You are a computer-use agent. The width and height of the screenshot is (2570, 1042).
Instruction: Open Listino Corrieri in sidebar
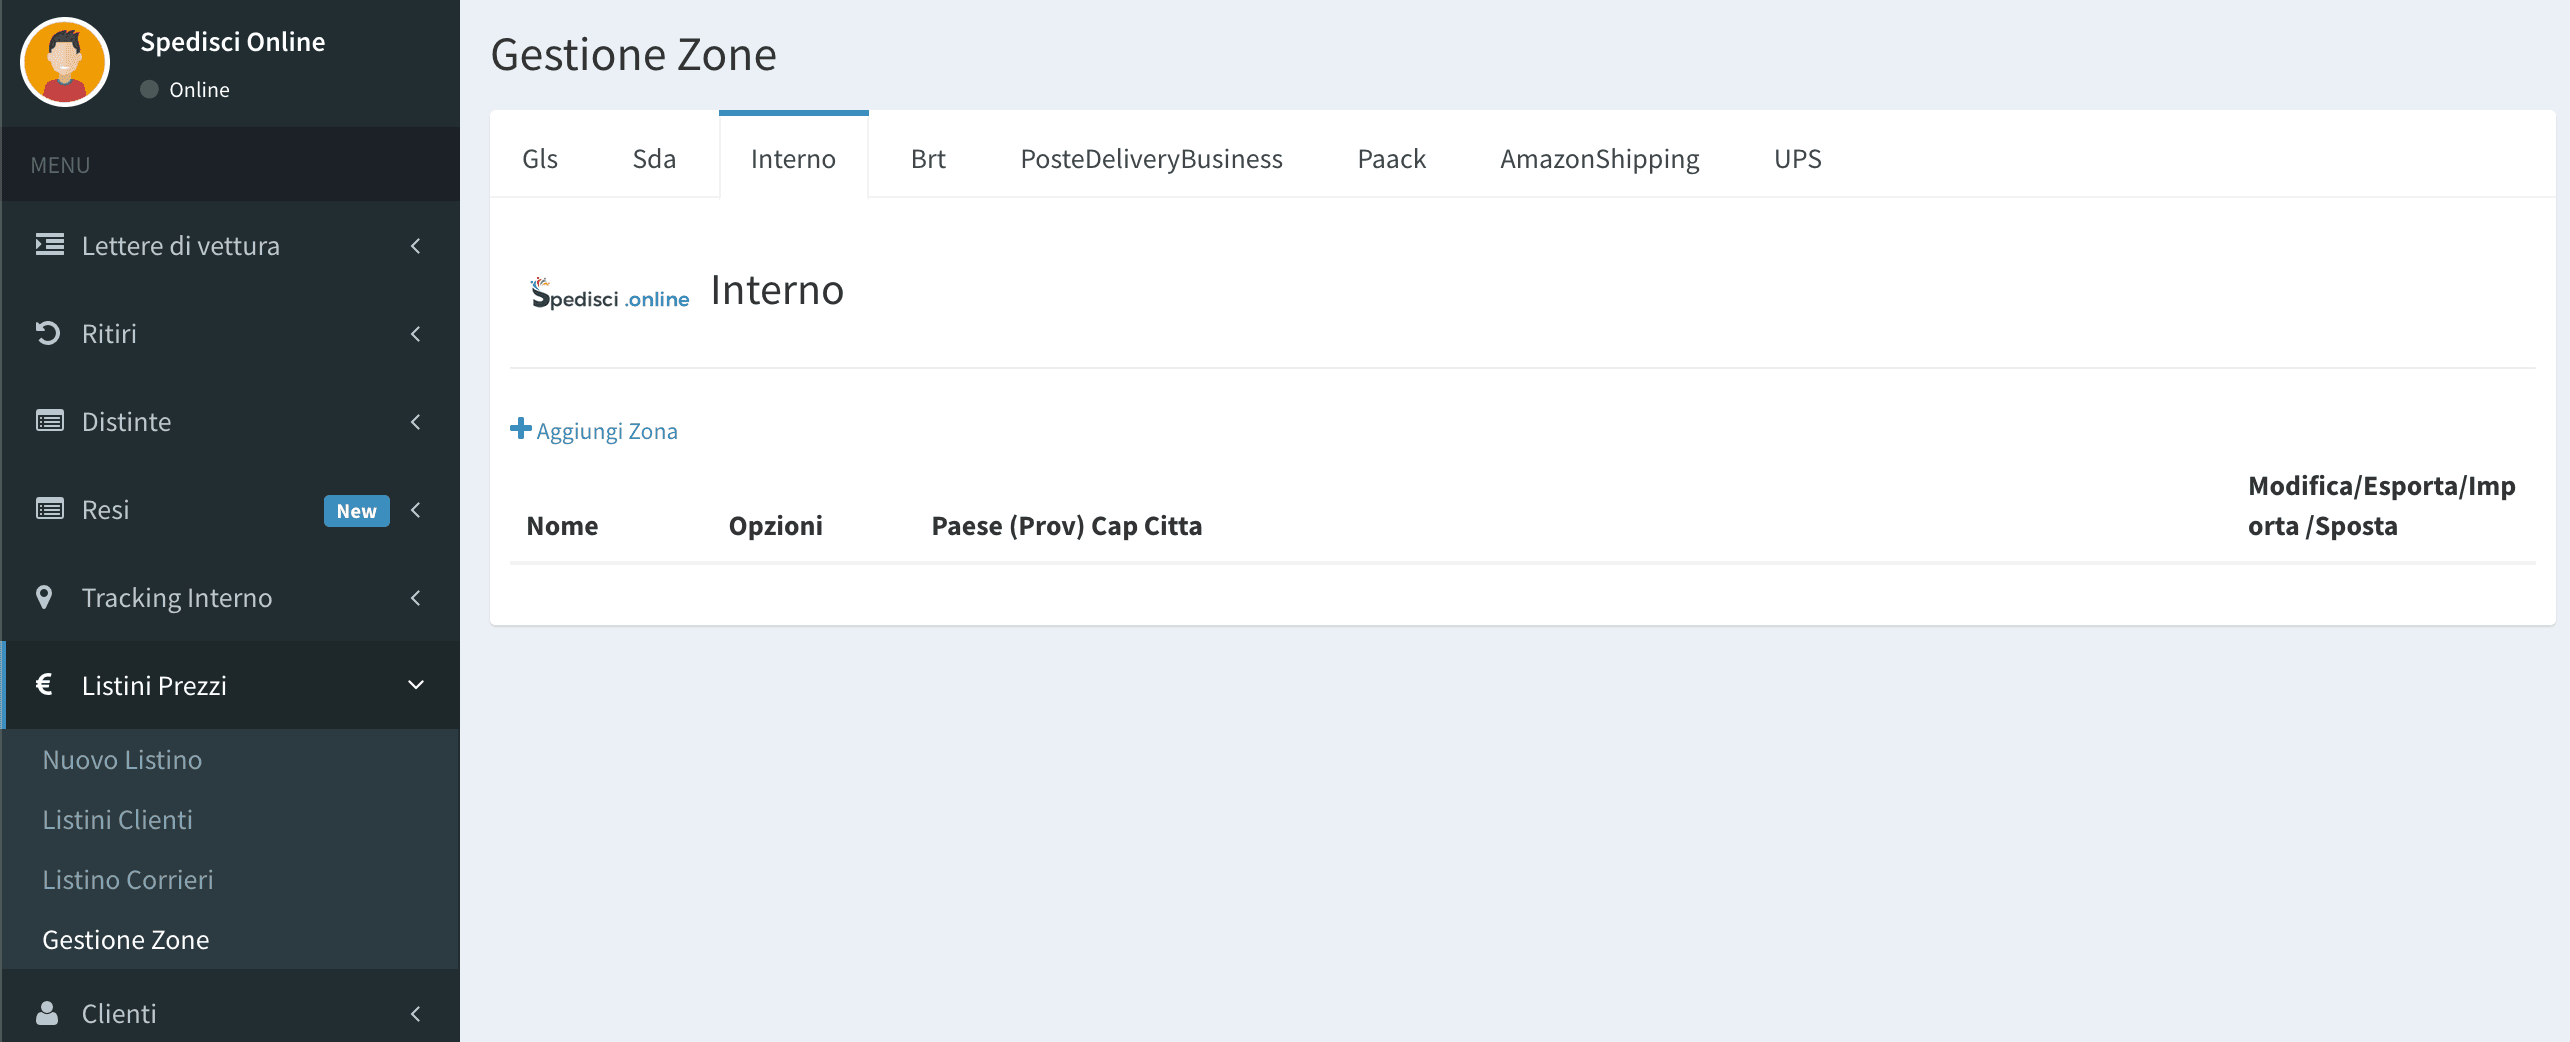[x=128, y=879]
